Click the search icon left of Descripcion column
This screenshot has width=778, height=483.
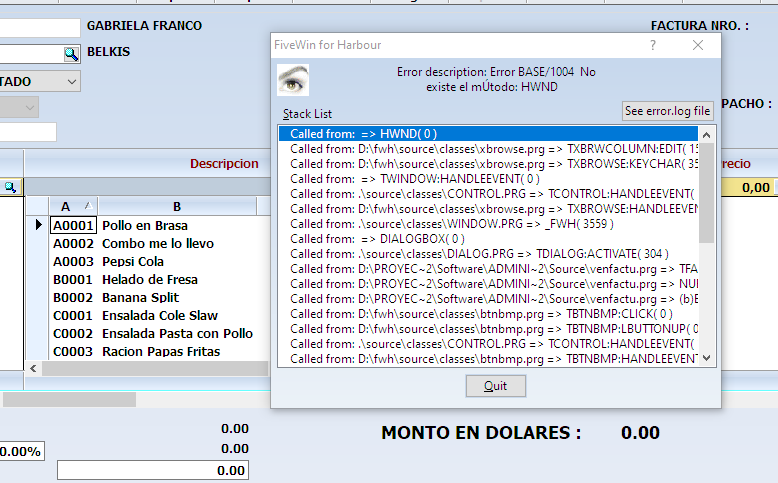point(10,187)
